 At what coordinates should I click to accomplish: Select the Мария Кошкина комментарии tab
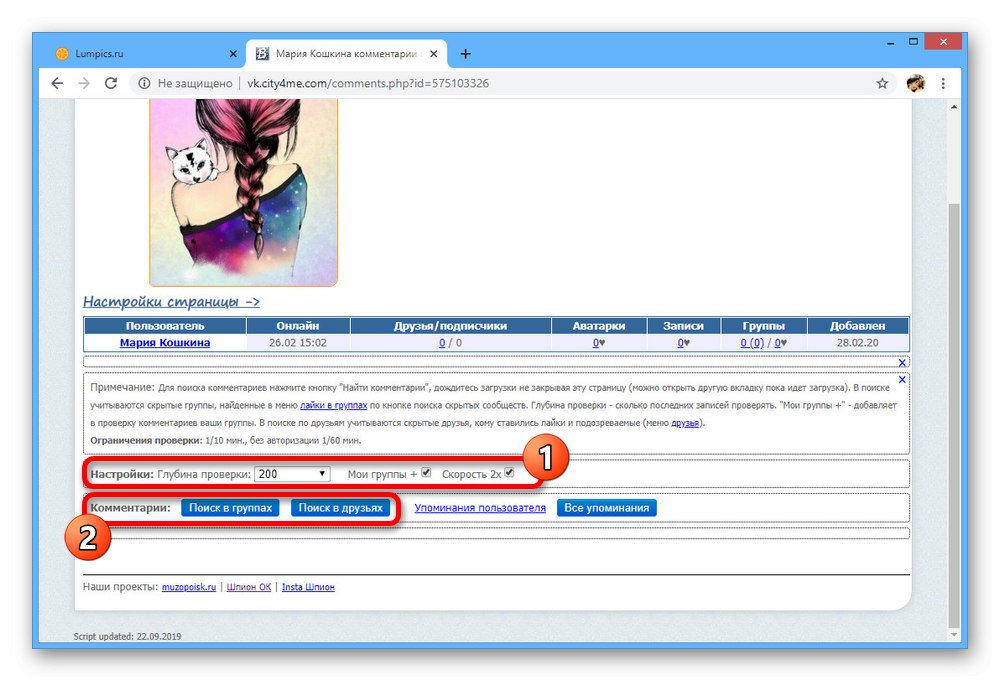(x=347, y=54)
